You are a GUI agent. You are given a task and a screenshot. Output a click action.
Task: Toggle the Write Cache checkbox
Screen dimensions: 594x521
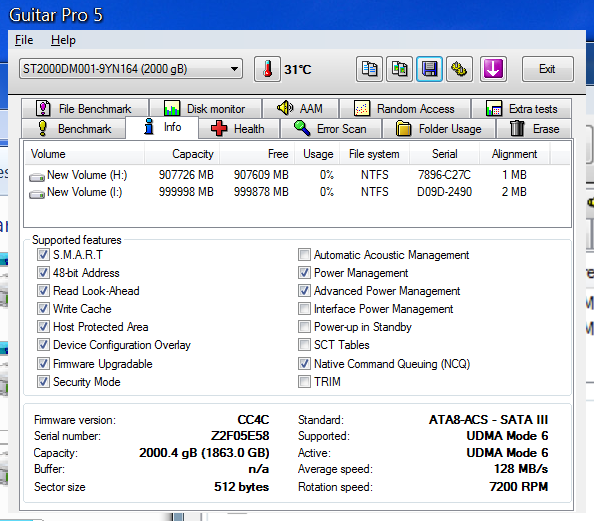43,308
